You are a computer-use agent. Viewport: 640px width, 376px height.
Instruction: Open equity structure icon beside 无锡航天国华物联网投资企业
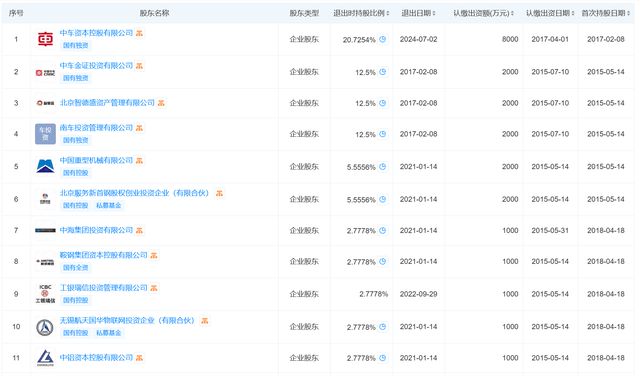(x=205, y=320)
